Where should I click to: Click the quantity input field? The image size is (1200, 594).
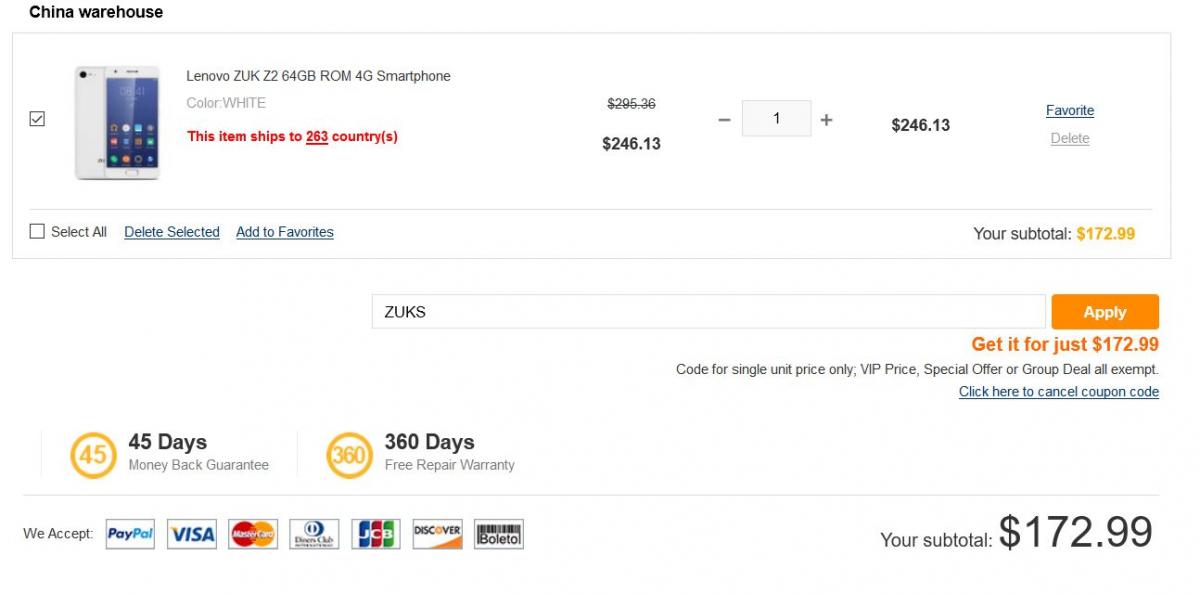coord(776,119)
